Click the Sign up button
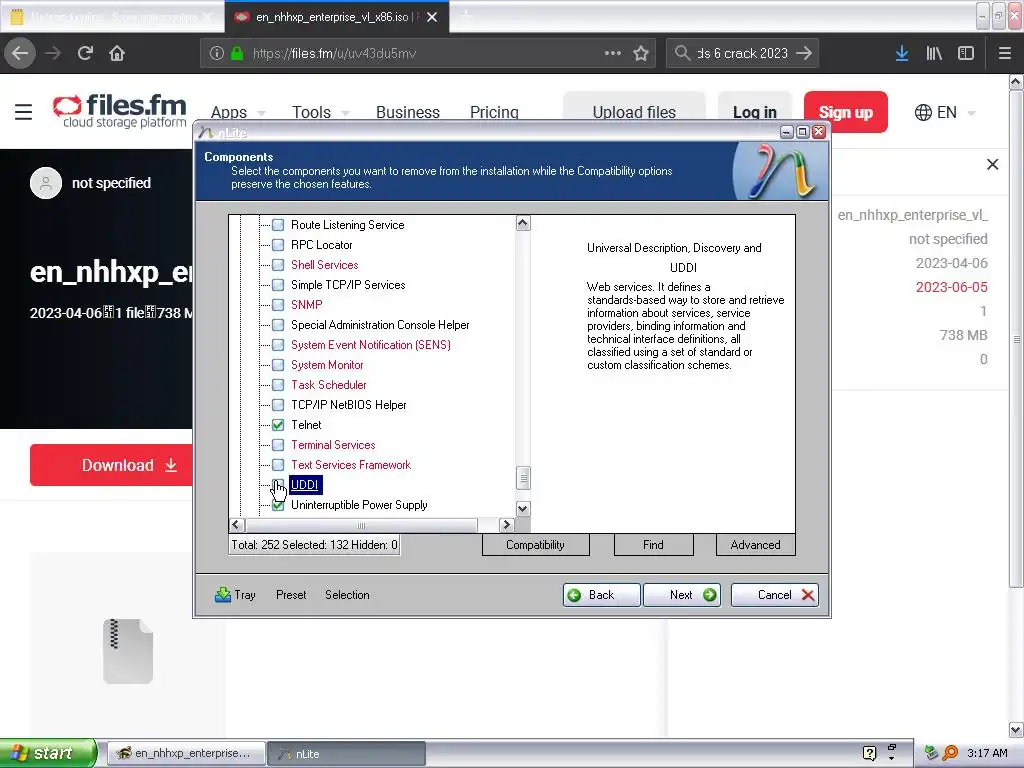This screenshot has height=768, width=1024. (845, 112)
